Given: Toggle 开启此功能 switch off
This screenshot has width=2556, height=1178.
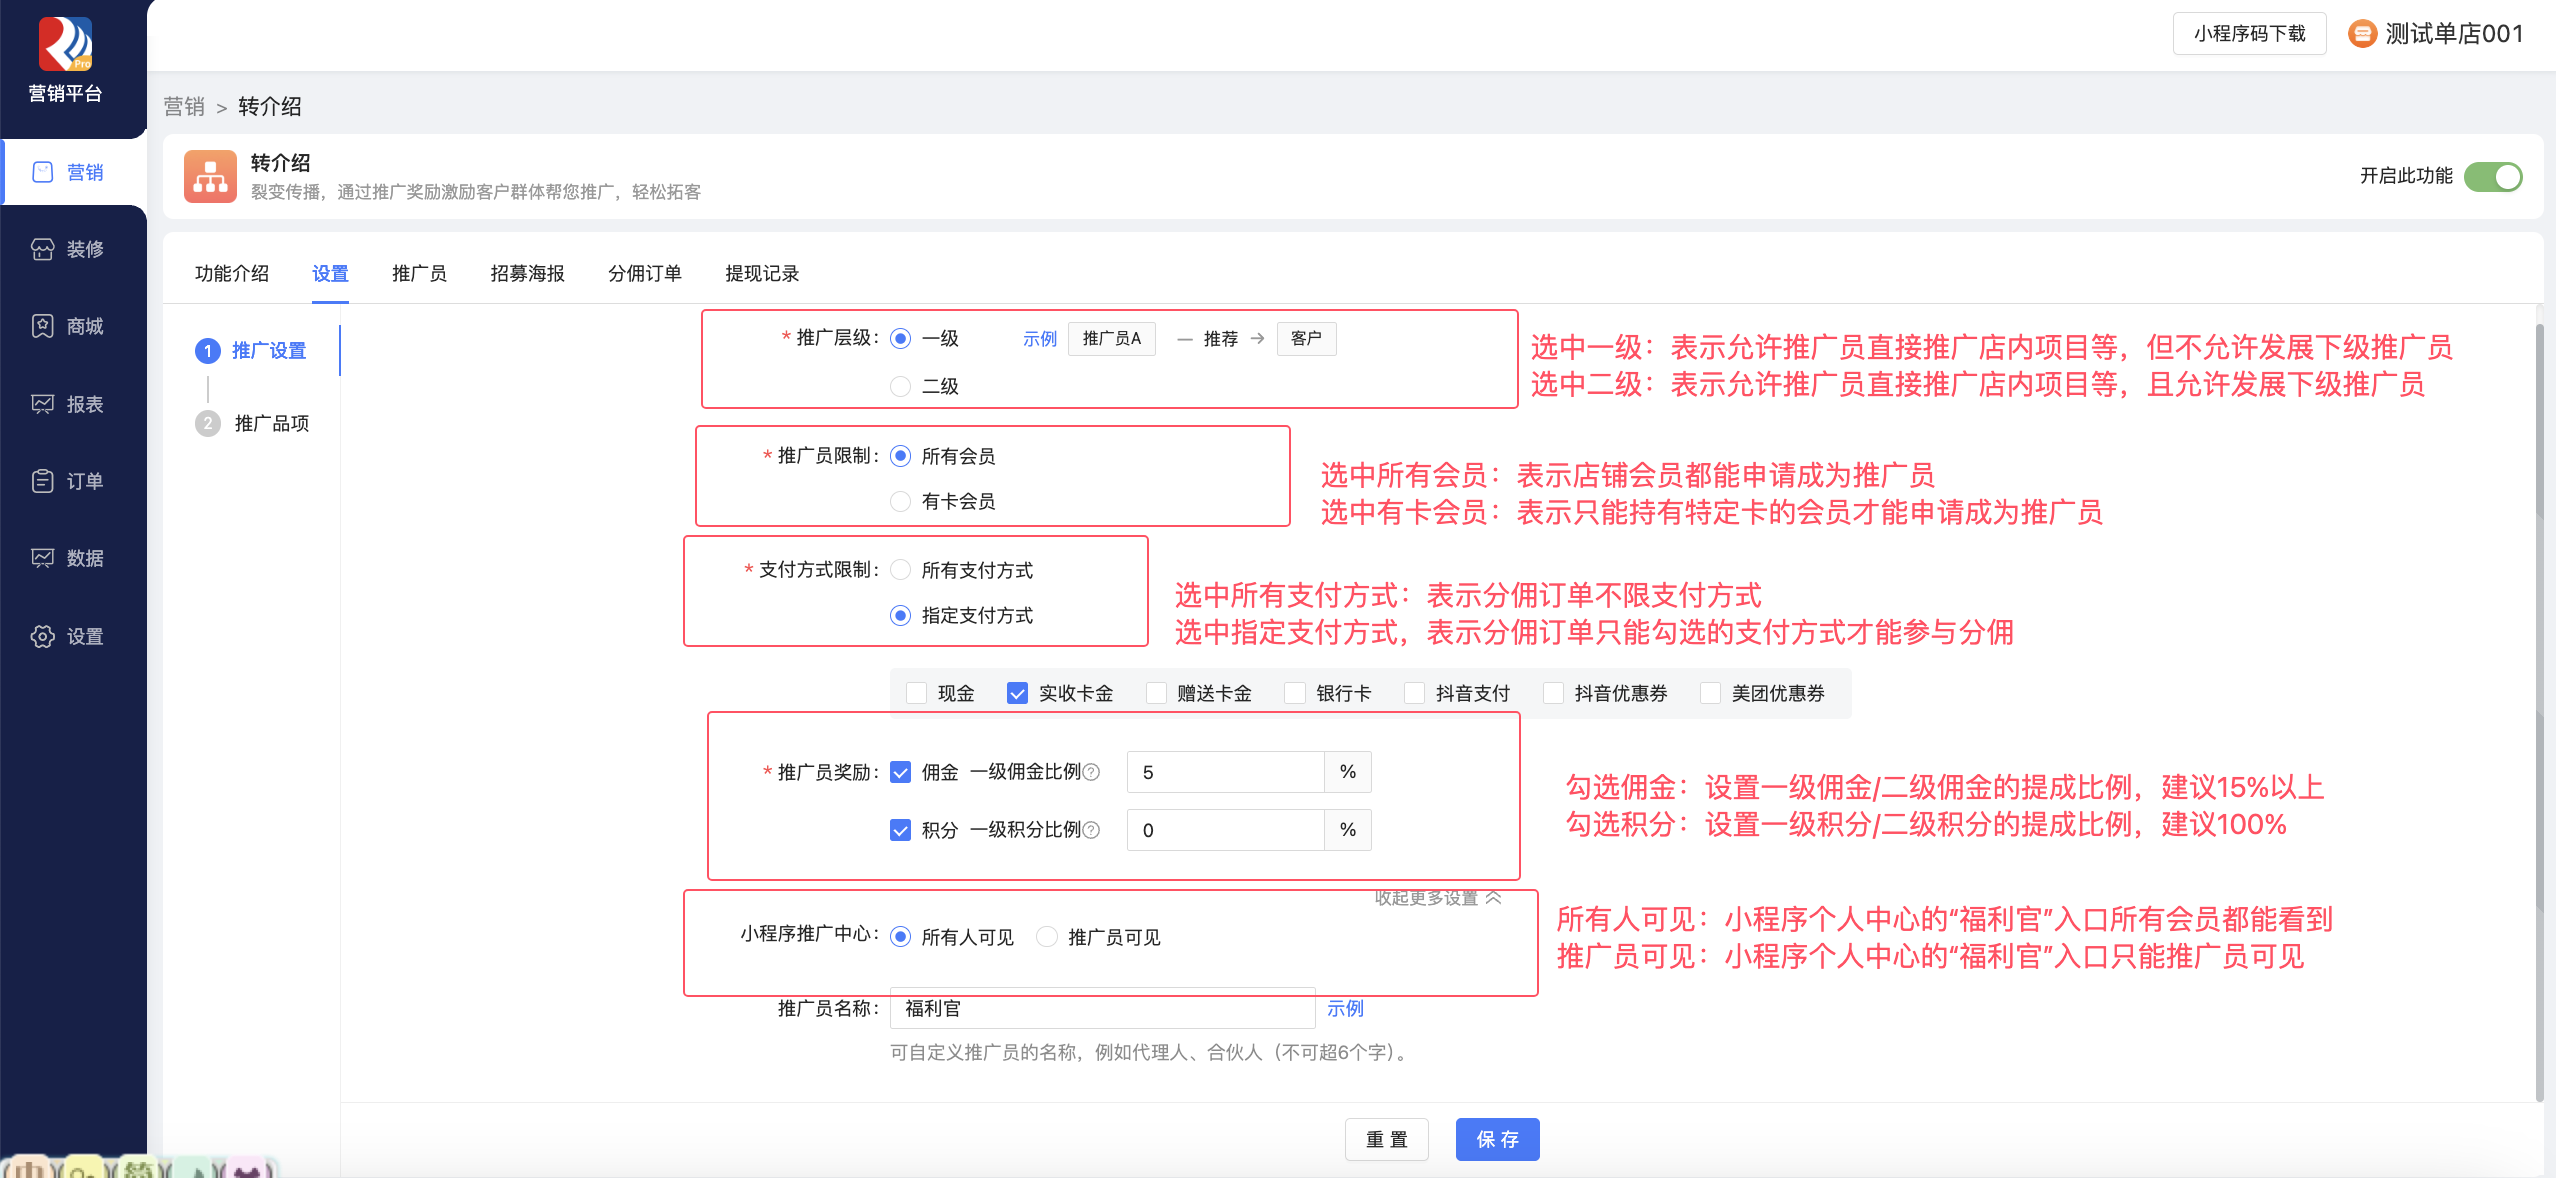Looking at the screenshot, I should (x=2492, y=177).
